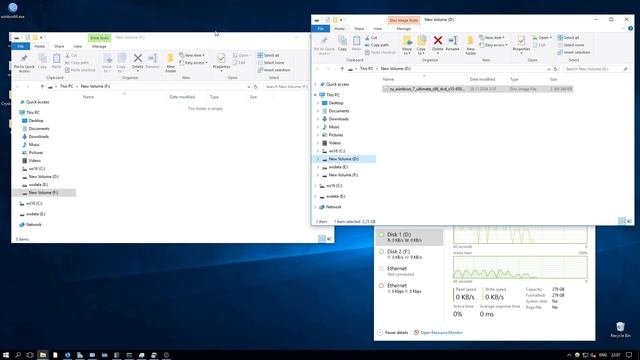Click Fewer details in Task Manager
This screenshot has width=640, height=360.
tap(393, 333)
